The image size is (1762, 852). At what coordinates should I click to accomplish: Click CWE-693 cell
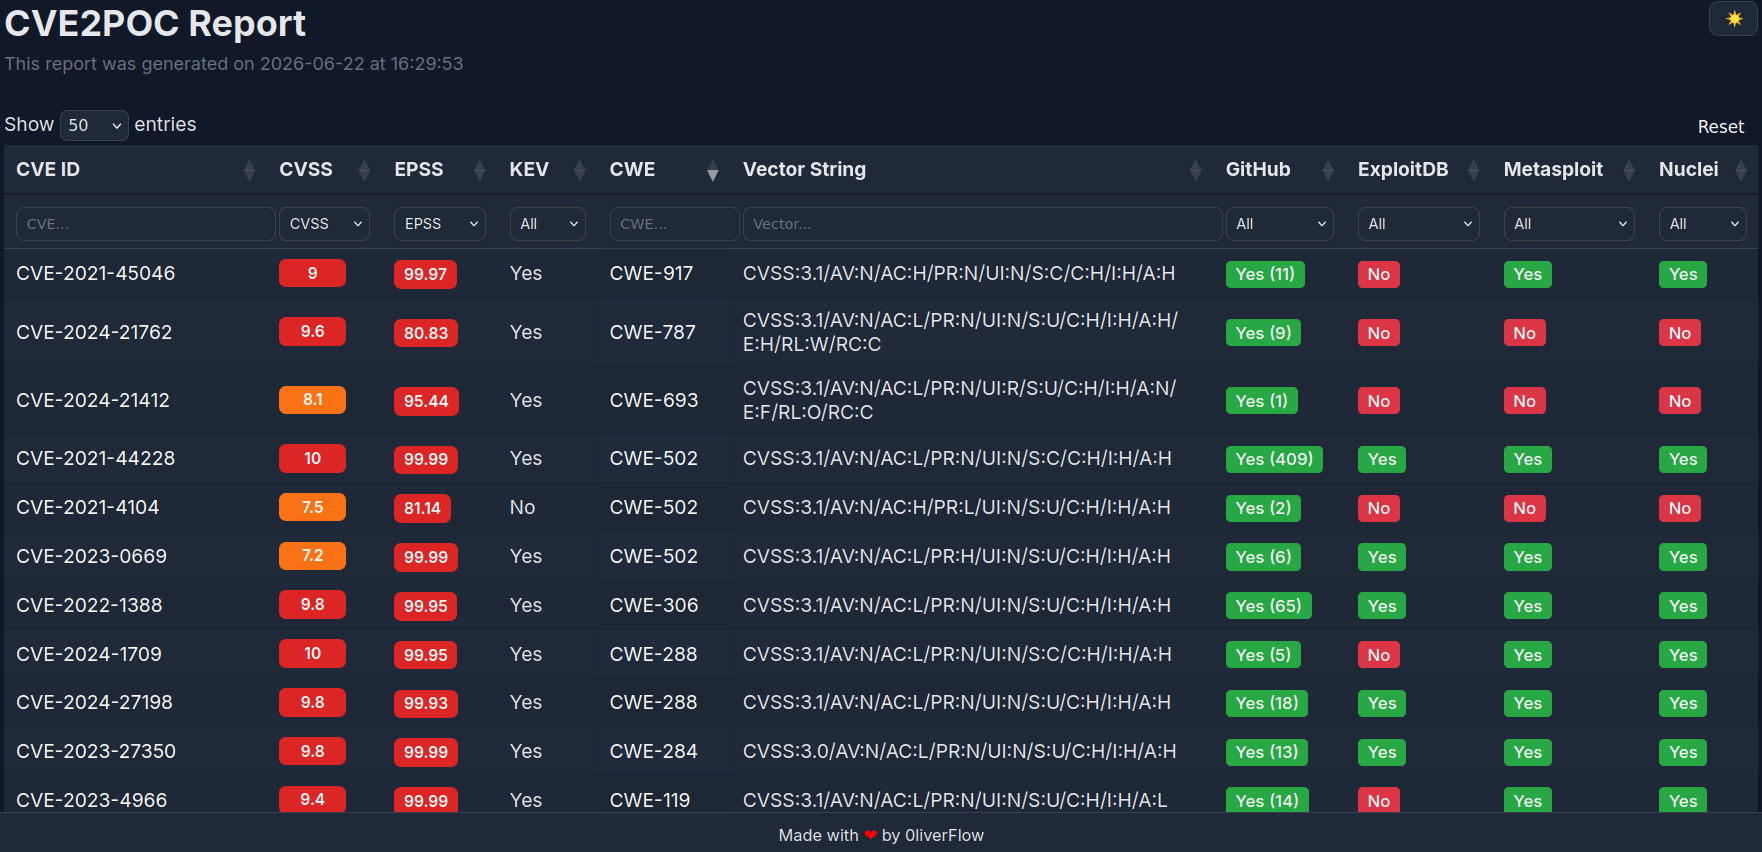(x=654, y=400)
